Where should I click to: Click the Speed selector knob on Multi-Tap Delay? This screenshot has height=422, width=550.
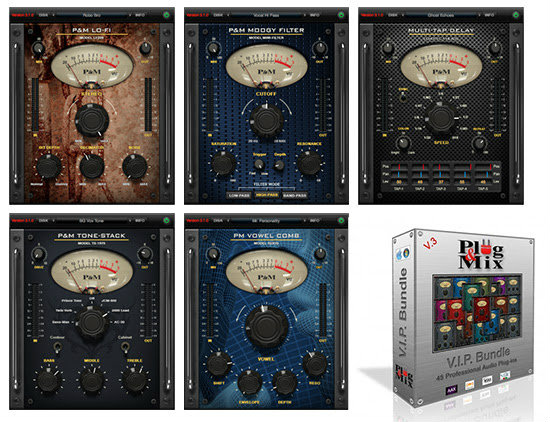pyautogui.click(x=441, y=119)
